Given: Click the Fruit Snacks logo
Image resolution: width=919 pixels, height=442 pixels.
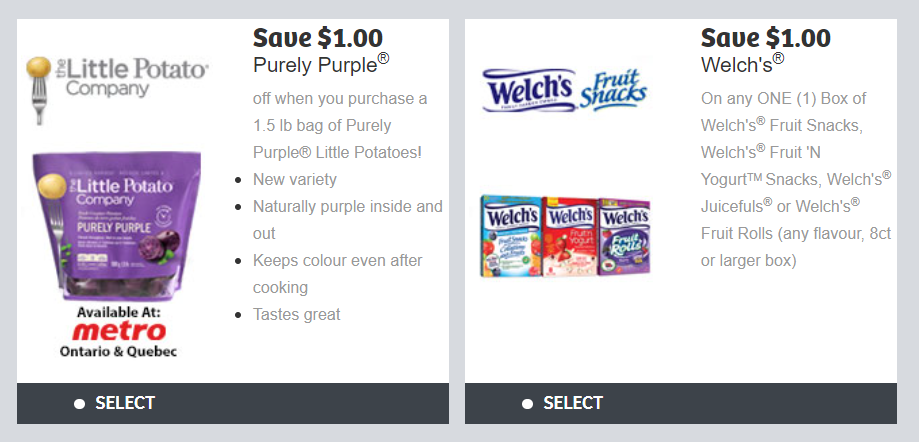Looking at the screenshot, I should click(x=613, y=90).
